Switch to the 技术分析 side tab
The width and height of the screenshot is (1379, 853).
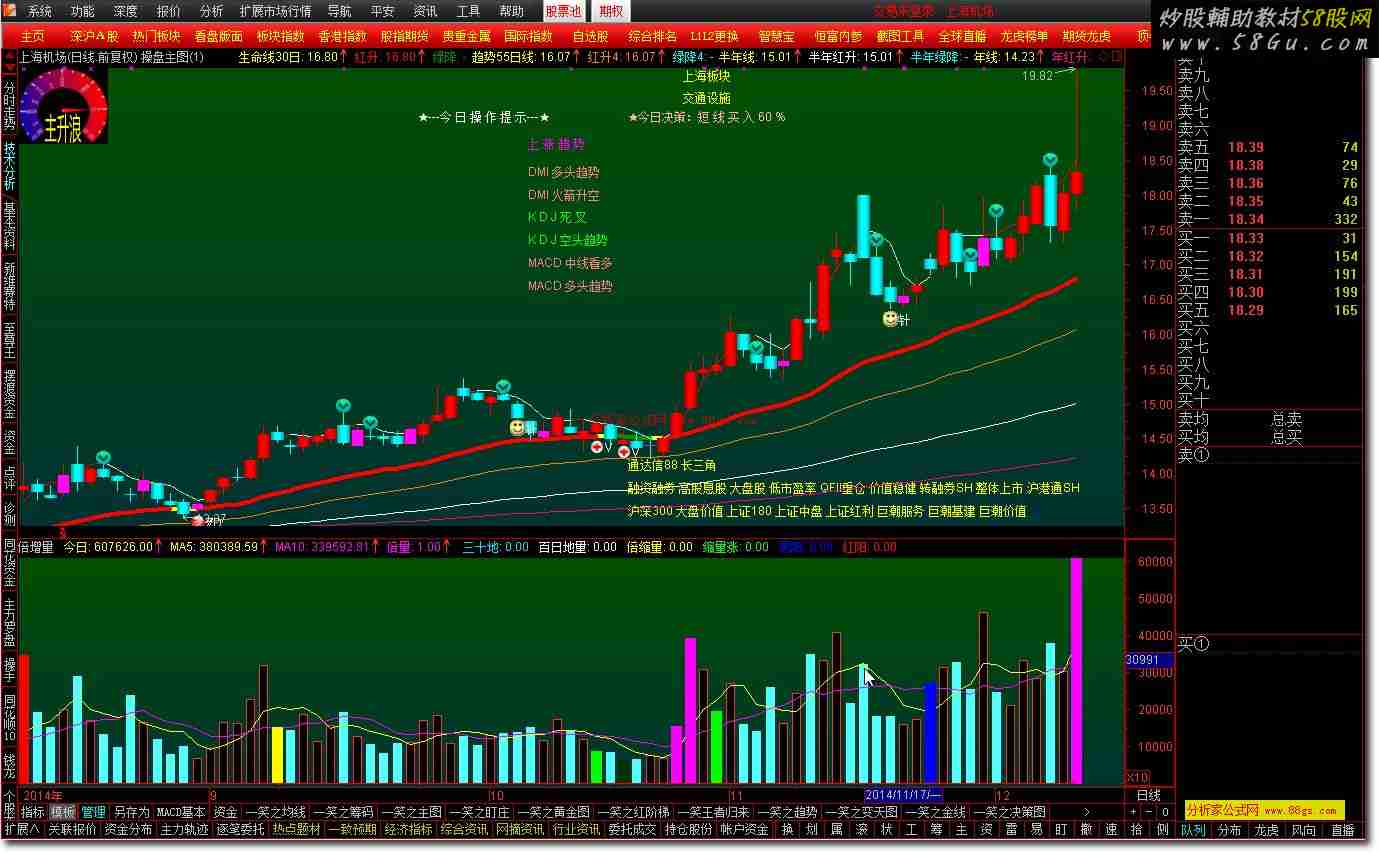point(9,165)
